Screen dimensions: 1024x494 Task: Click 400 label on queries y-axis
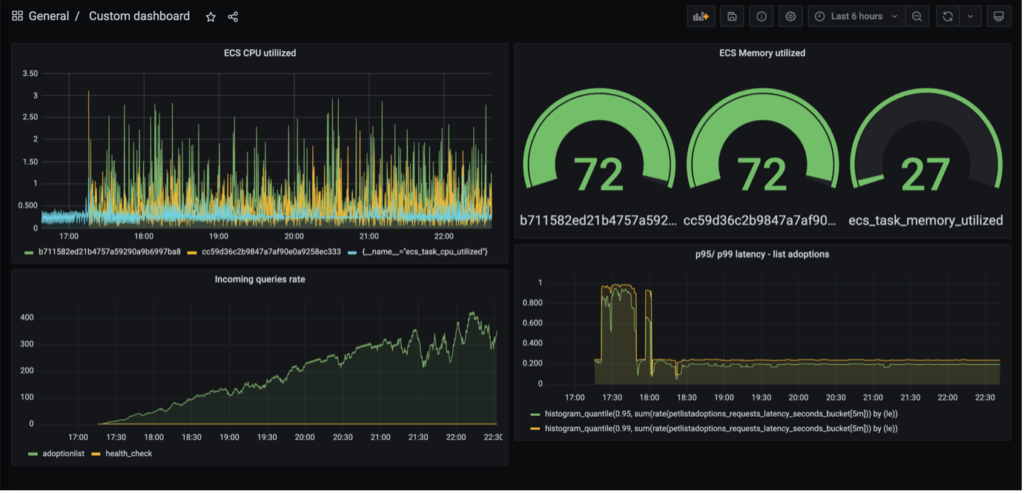tap(27, 318)
